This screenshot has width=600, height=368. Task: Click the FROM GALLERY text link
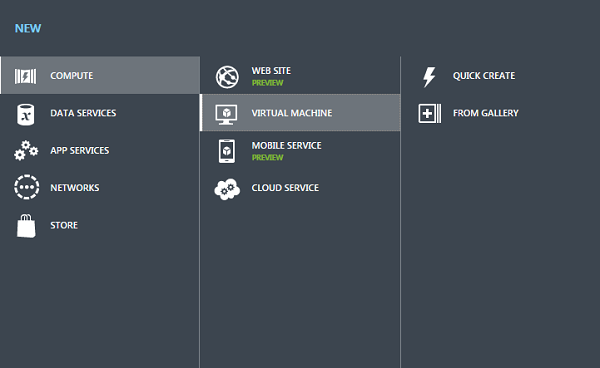tap(486, 113)
